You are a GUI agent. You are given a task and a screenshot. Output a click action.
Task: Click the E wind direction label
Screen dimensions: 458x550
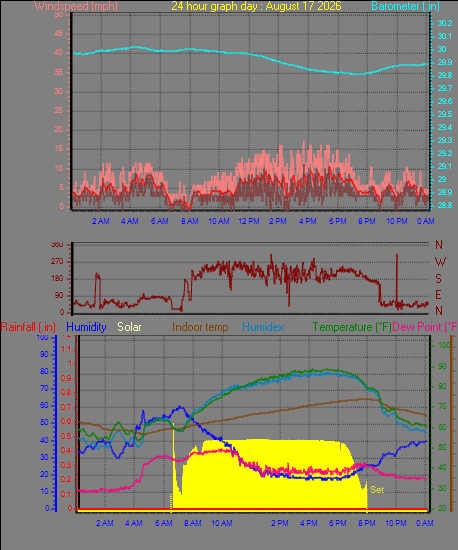438,295
